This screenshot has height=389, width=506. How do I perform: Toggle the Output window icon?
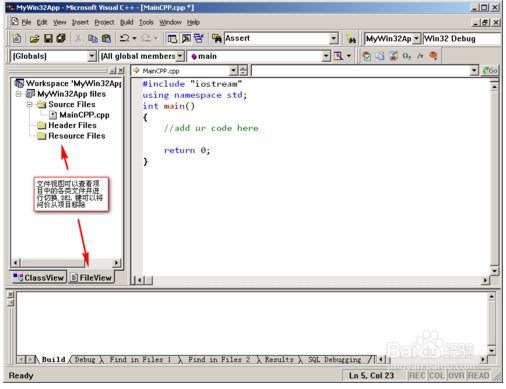[186, 39]
